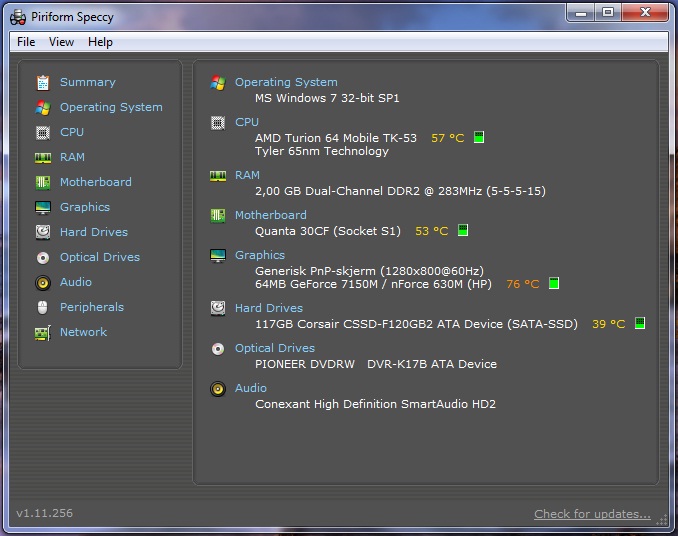Click the Speccy app icon in title bar
678x536 pixels.
coord(18,17)
